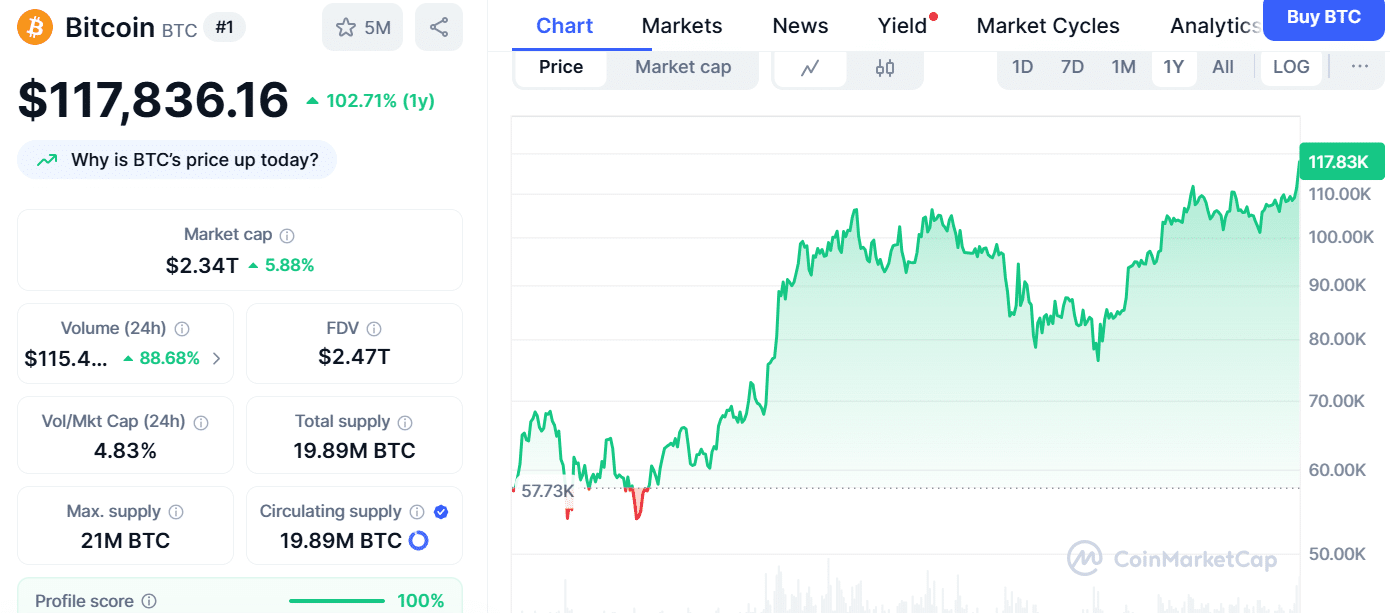The width and height of the screenshot is (1390, 613).
Task: Click Circulating supply info icon
Action: [x=417, y=512]
